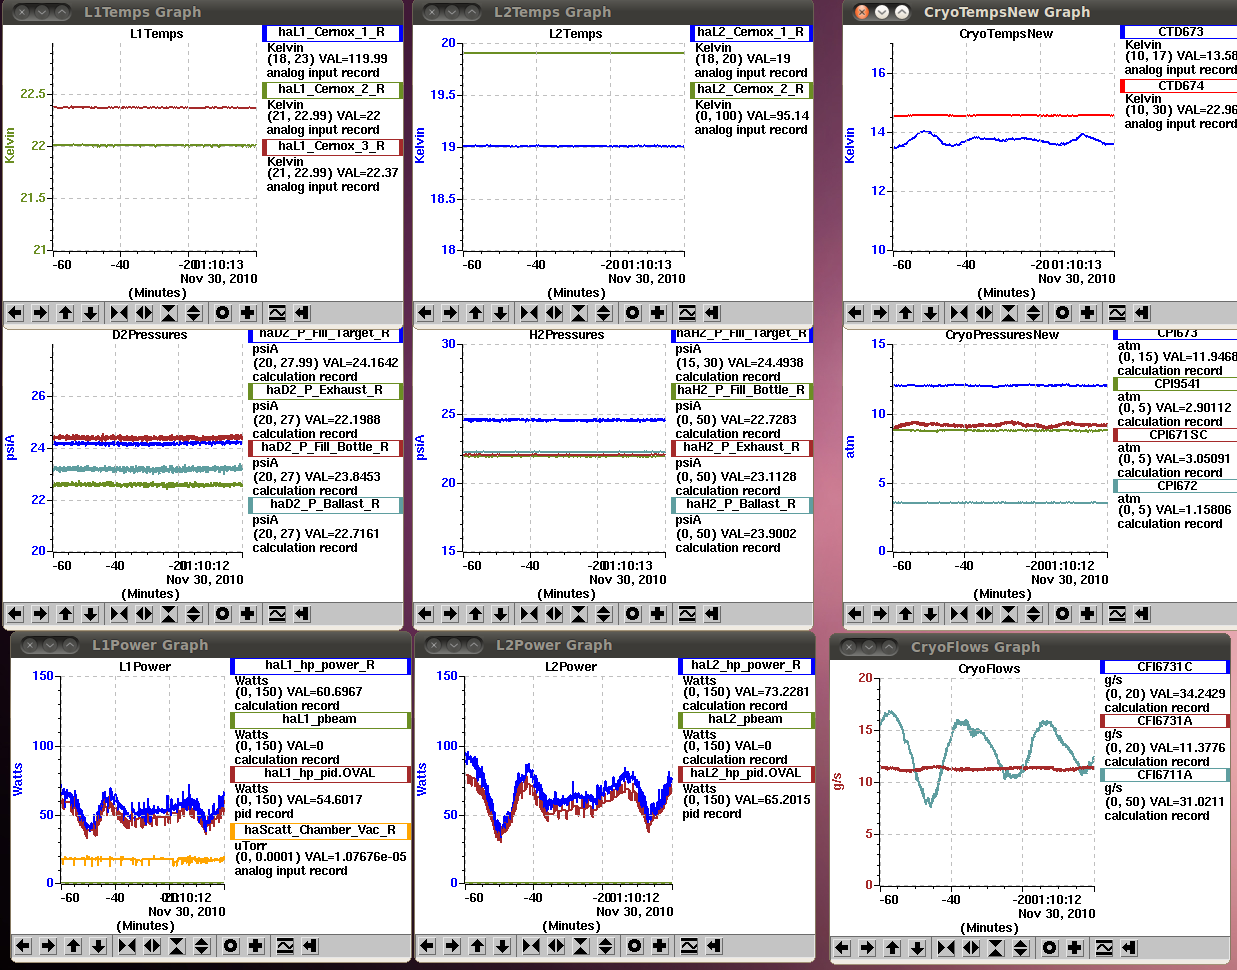
Task: Select haH2_P_Exhaust_R legend entry
Action: point(742,447)
